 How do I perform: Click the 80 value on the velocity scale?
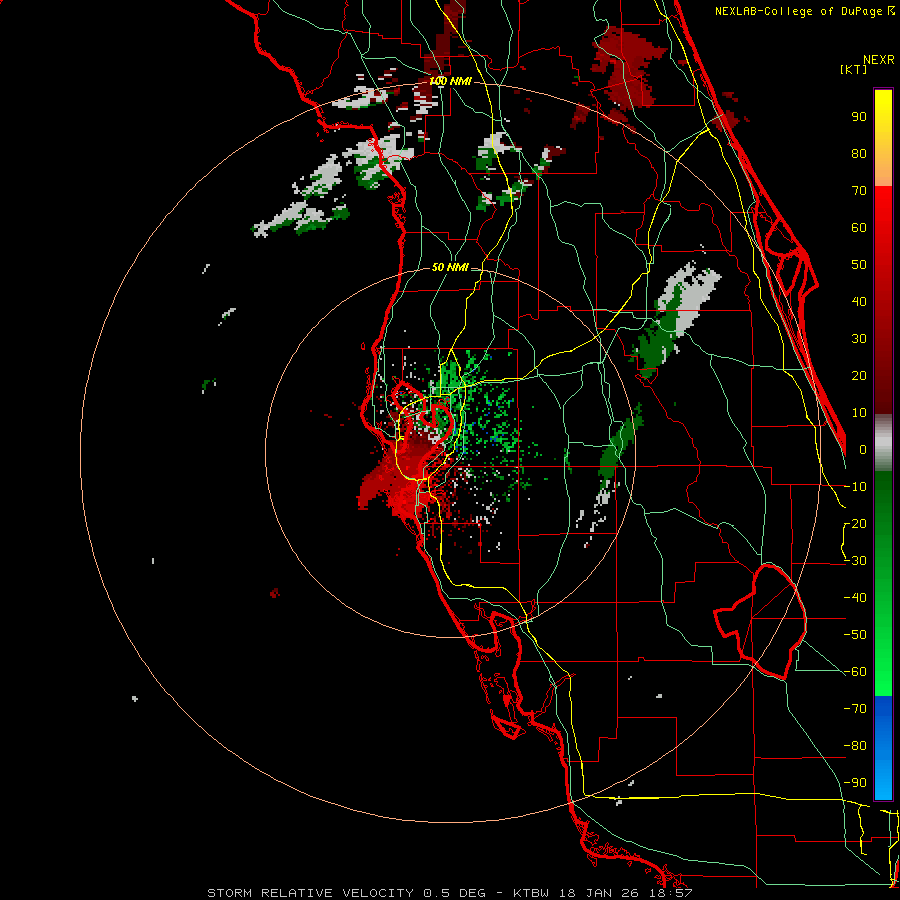(x=859, y=154)
